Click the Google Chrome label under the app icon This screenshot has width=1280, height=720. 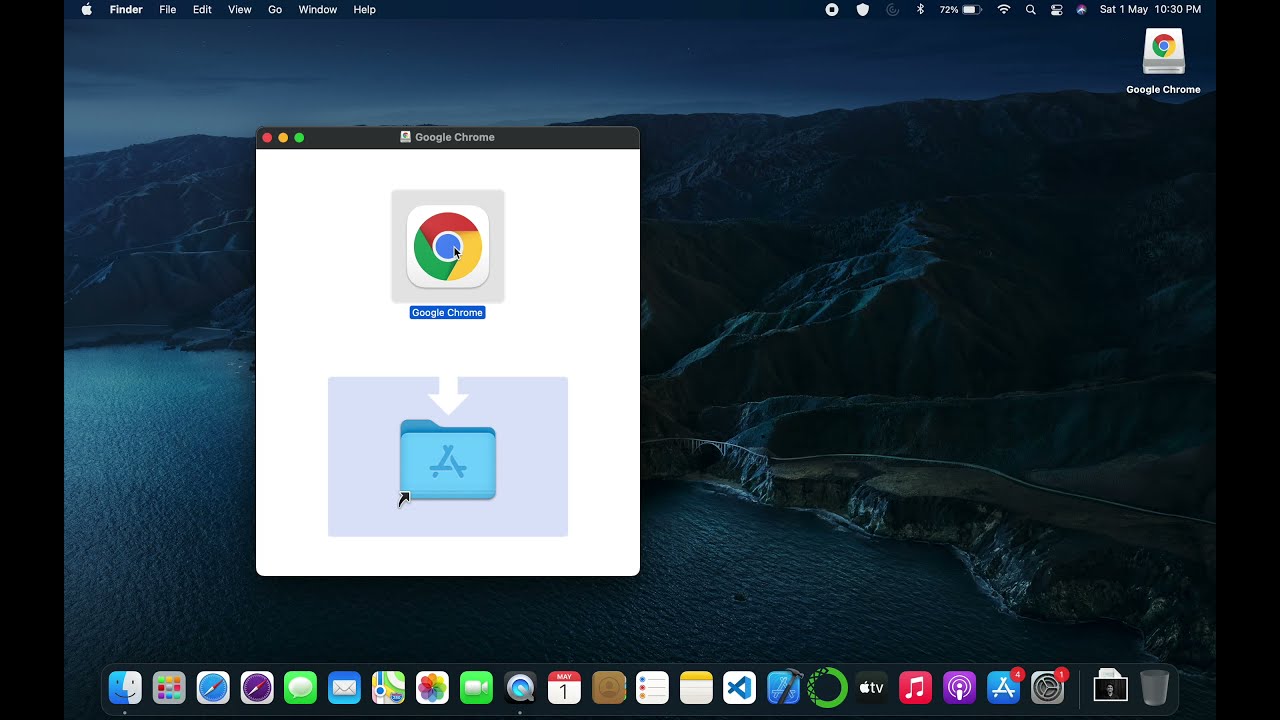pos(447,313)
